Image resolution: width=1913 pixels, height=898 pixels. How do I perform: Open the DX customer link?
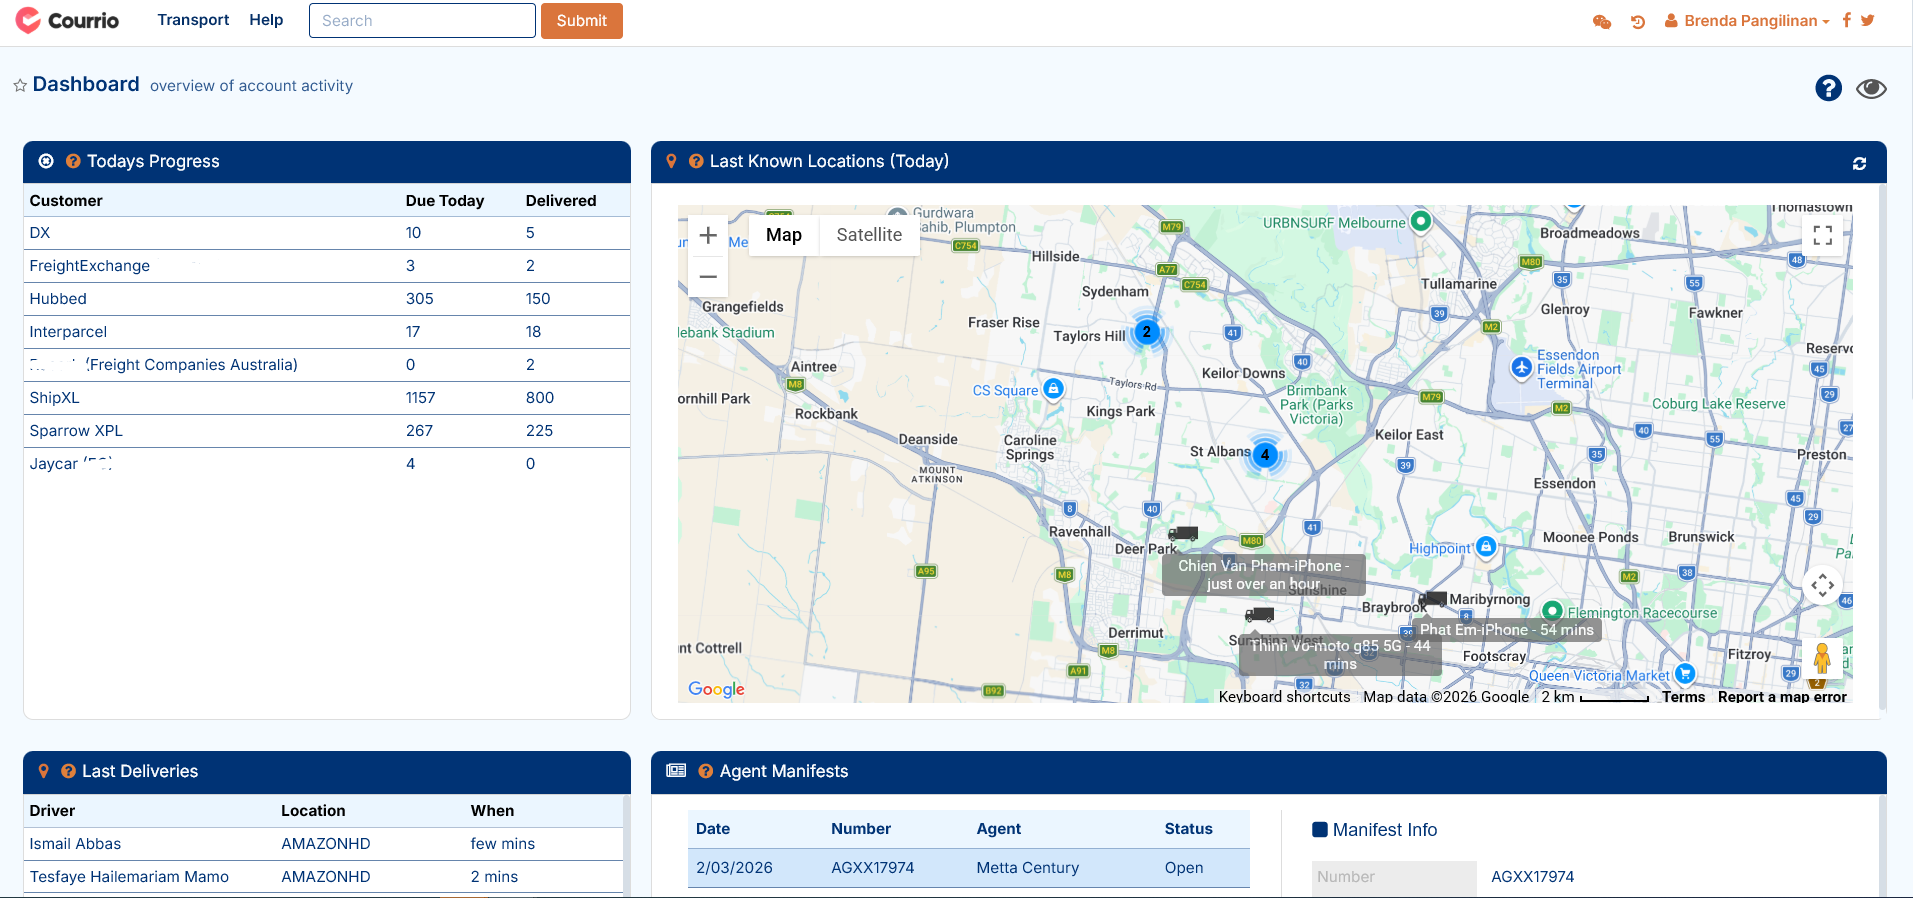tap(40, 233)
